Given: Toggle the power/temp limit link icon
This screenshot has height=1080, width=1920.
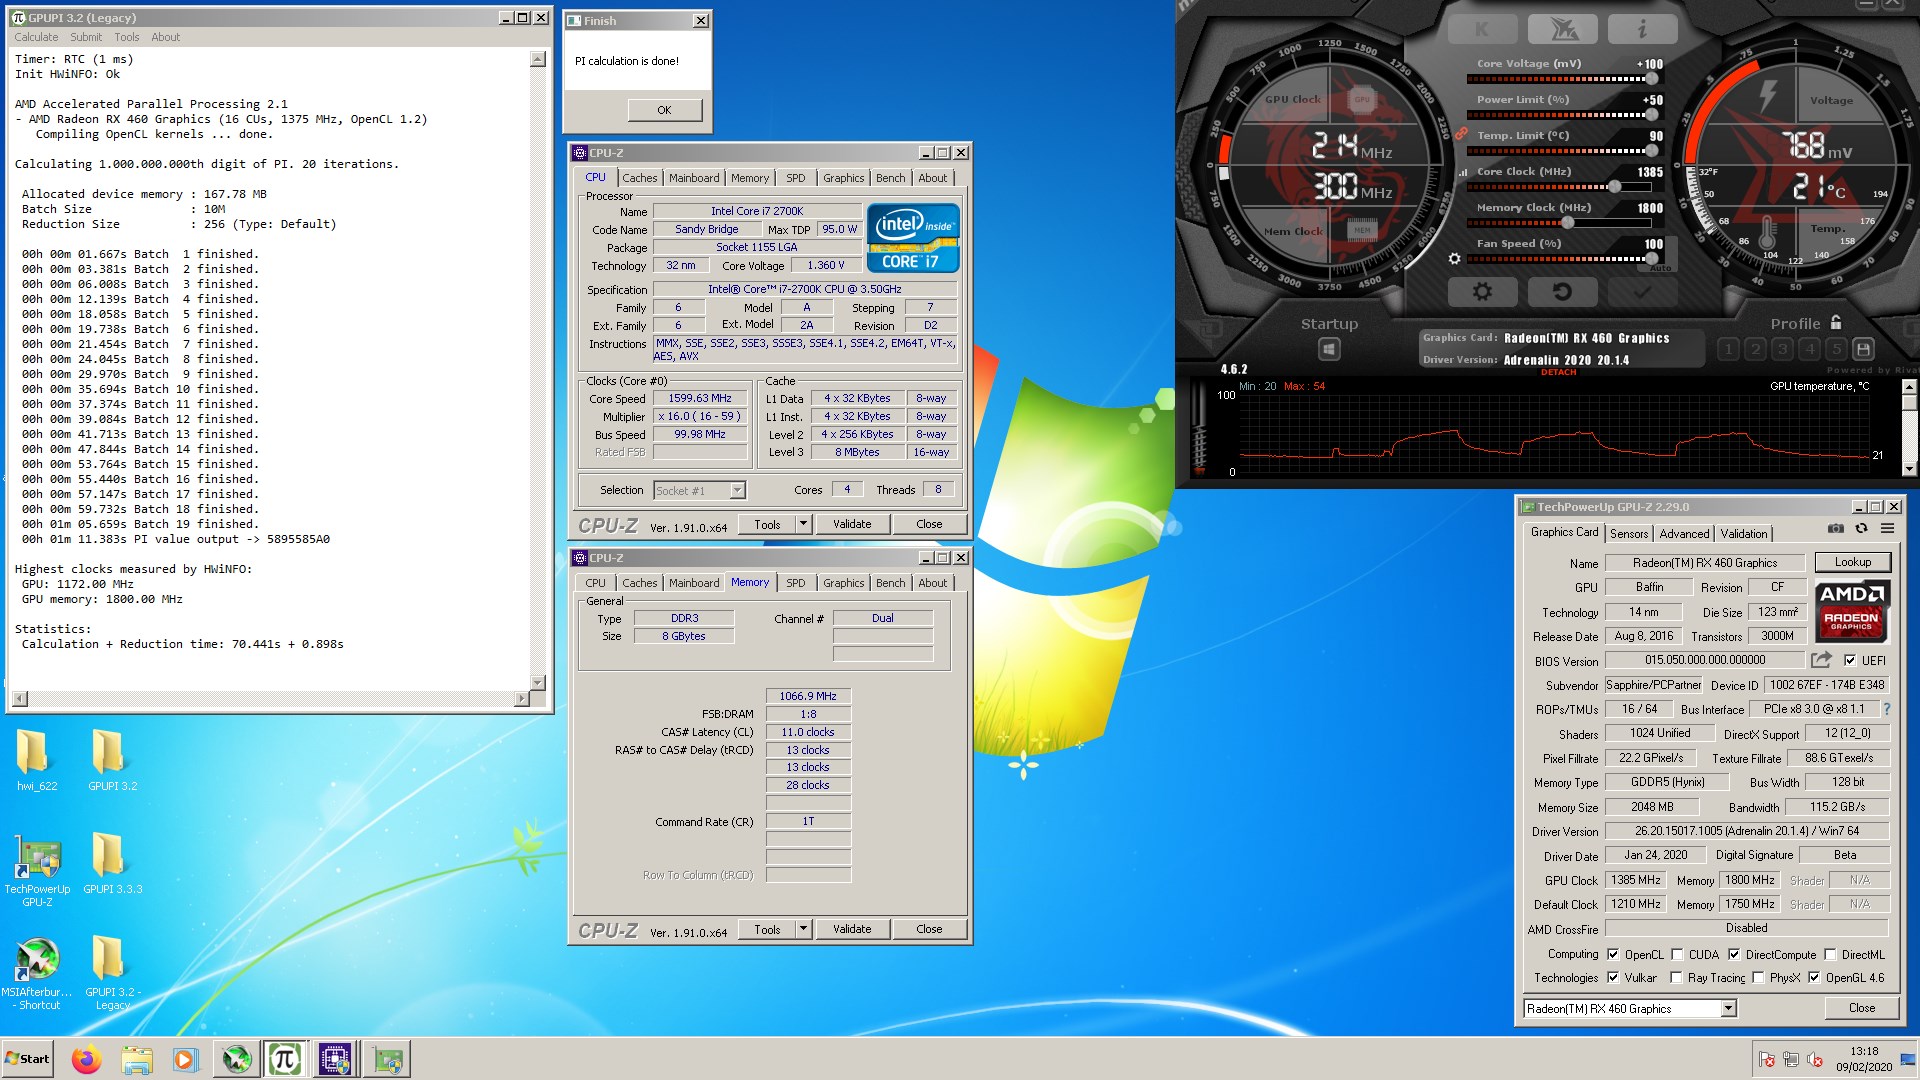Looking at the screenshot, I should click(1461, 133).
